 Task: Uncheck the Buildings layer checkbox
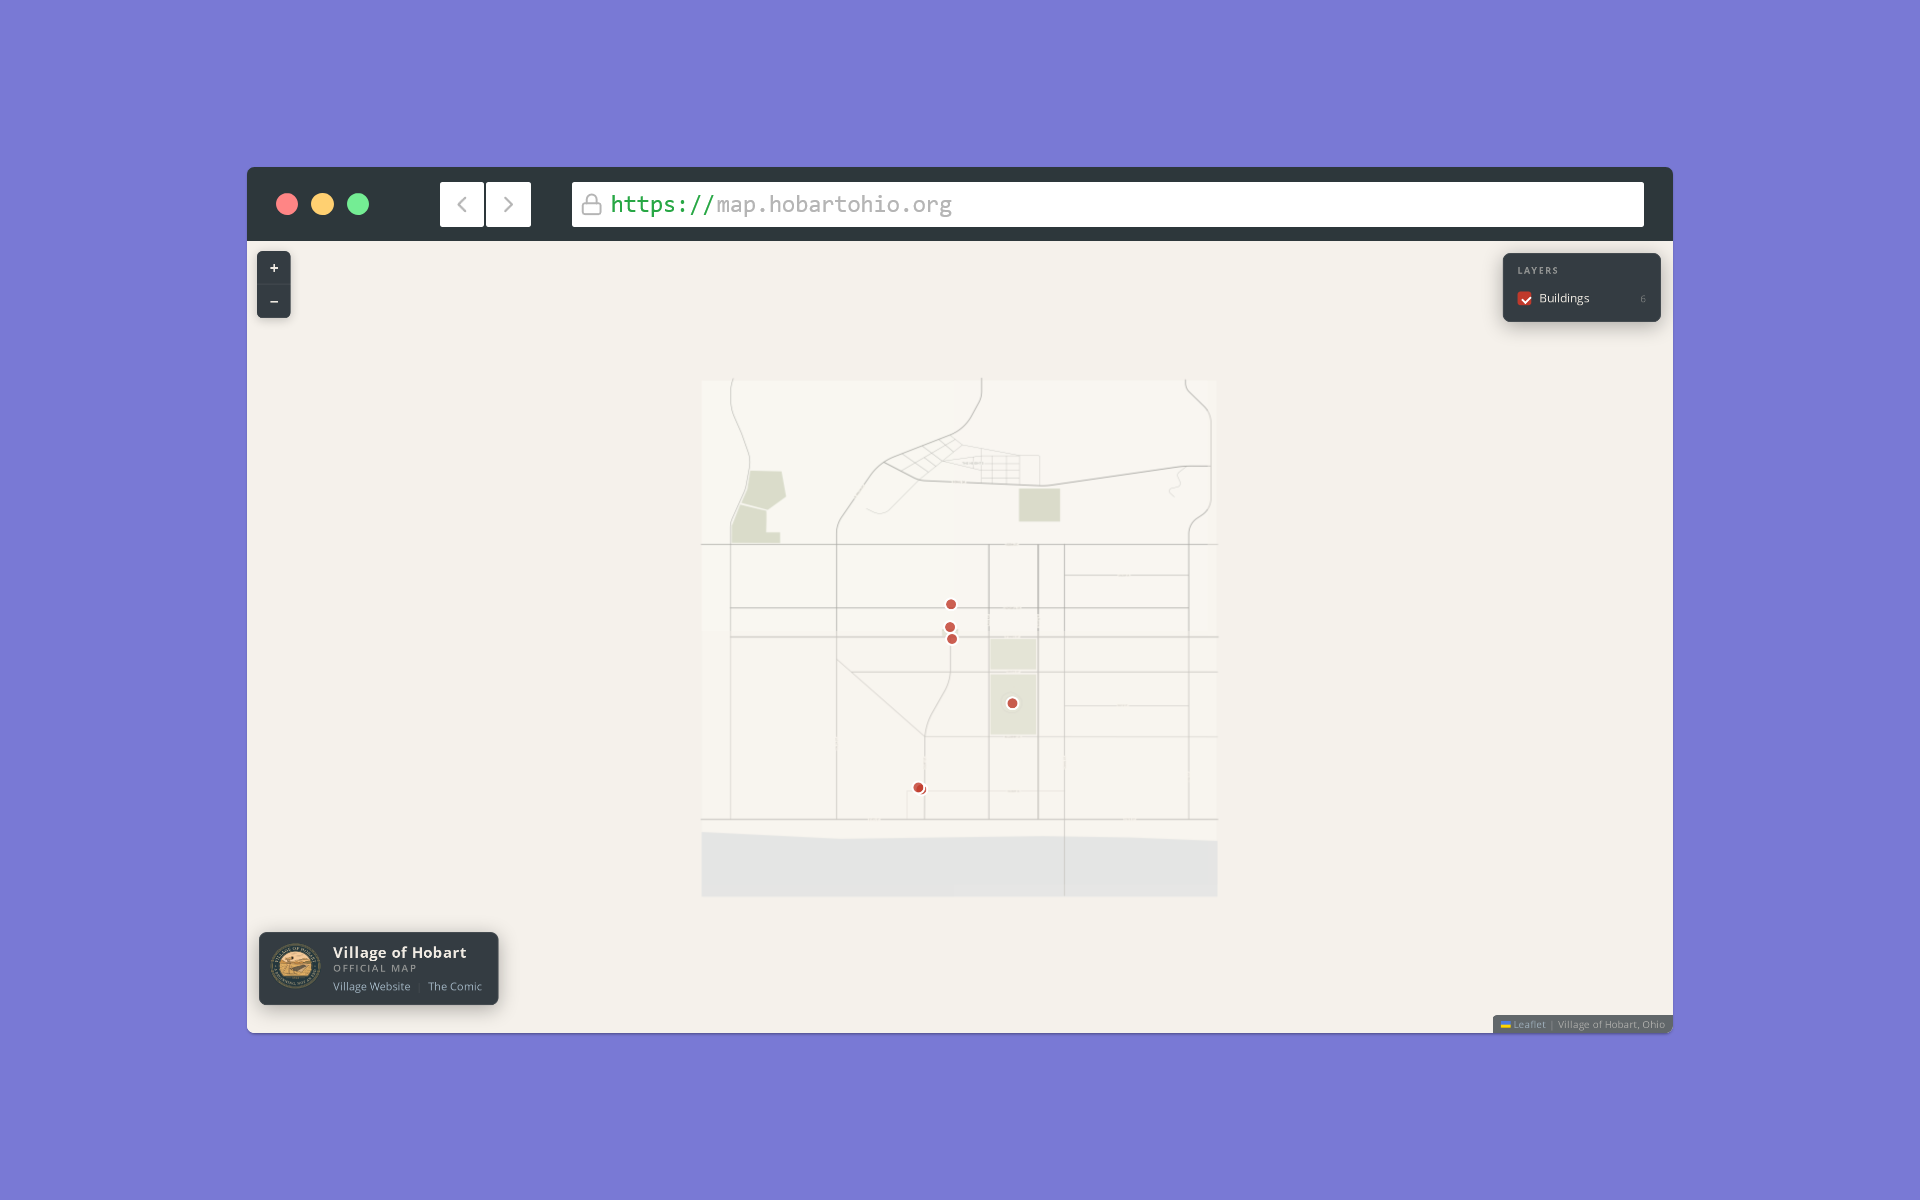point(1525,299)
